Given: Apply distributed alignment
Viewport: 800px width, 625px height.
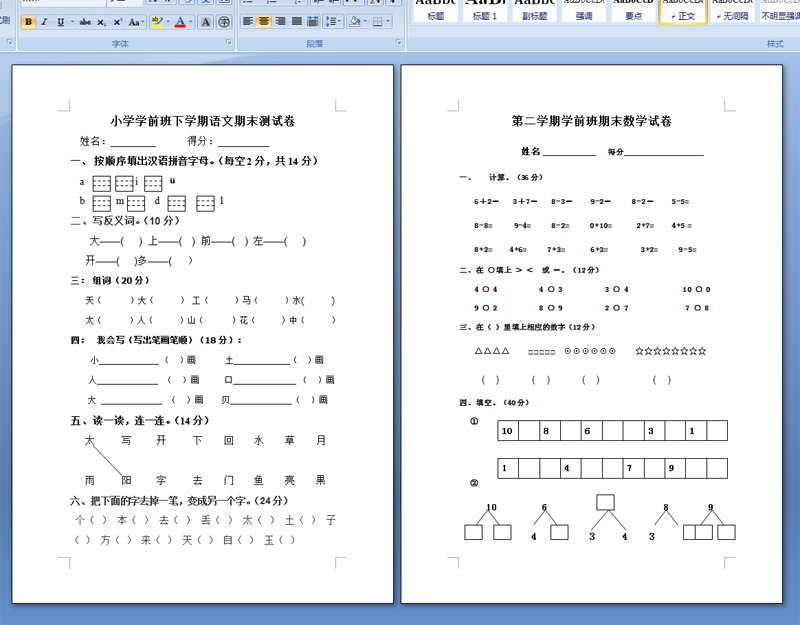Looking at the screenshot, I should [313, 21].
